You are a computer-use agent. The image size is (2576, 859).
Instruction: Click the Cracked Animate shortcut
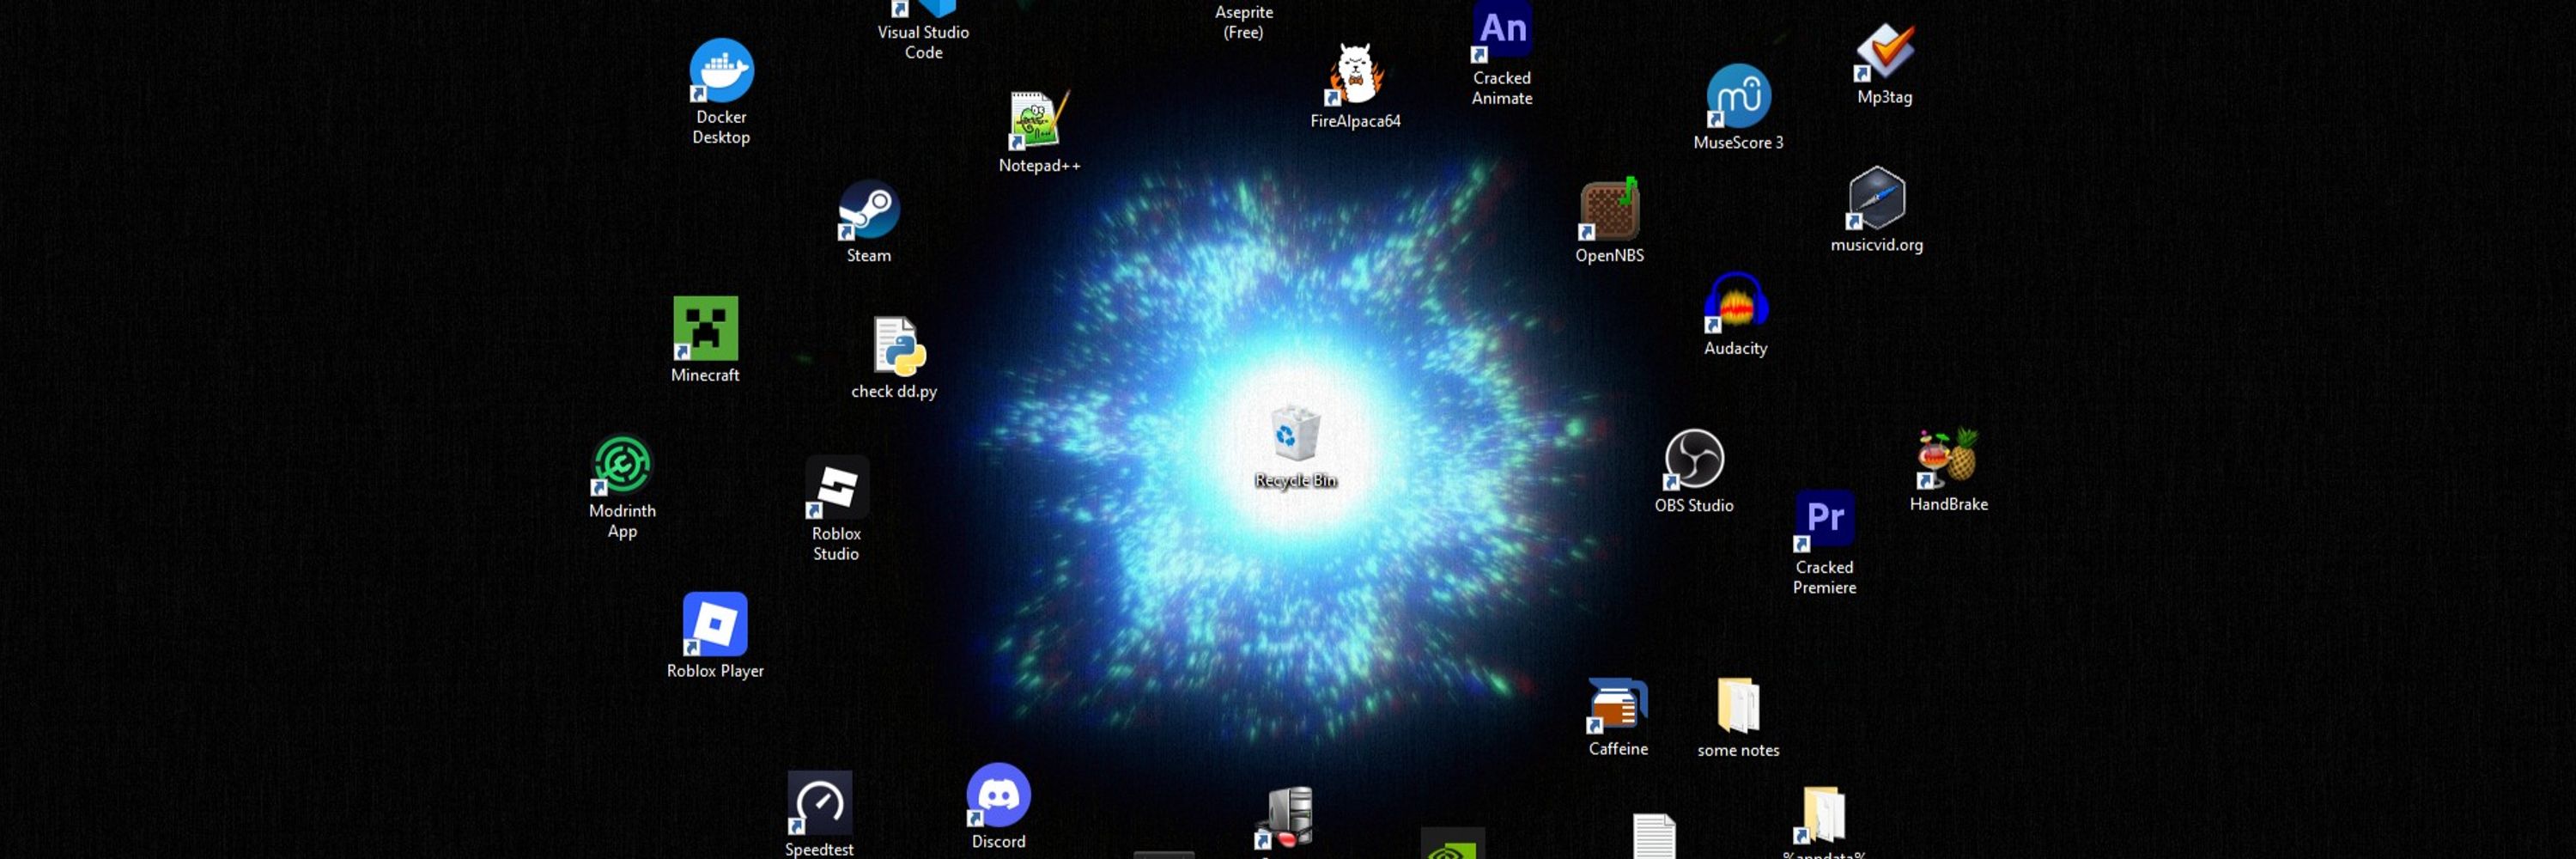tap(1502, 30)
